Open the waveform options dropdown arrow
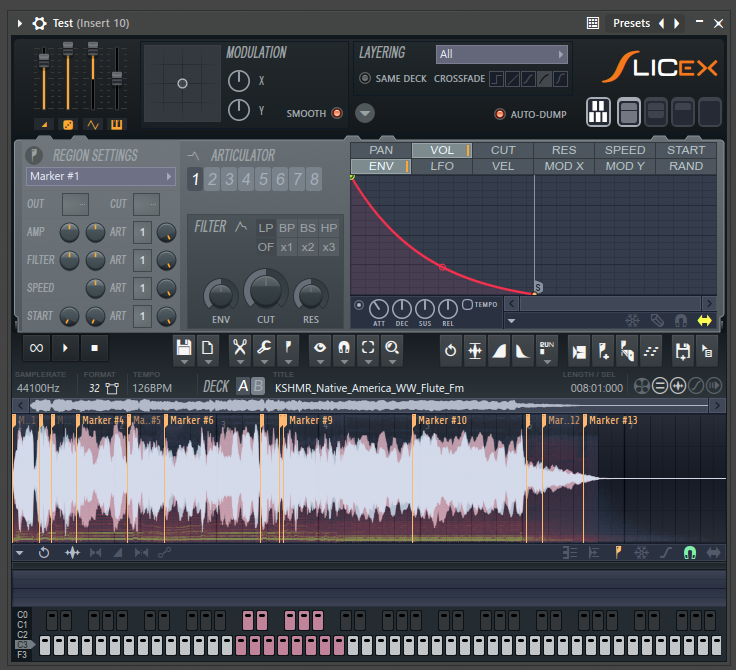The height and width of the screenshot is (670, 736). (x=19, y=553)
